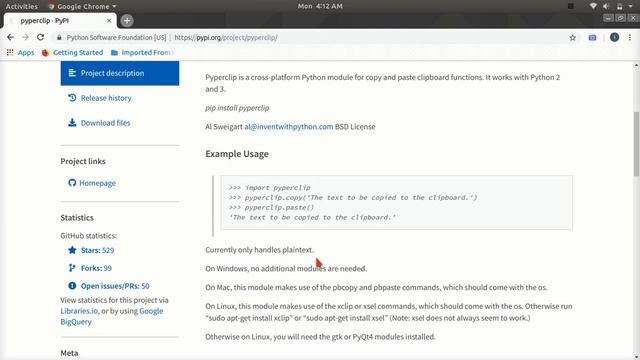This screenshot has height=360, width=640.
Task: Click the pyperclip.paste() code line
Action: [271, 207]
